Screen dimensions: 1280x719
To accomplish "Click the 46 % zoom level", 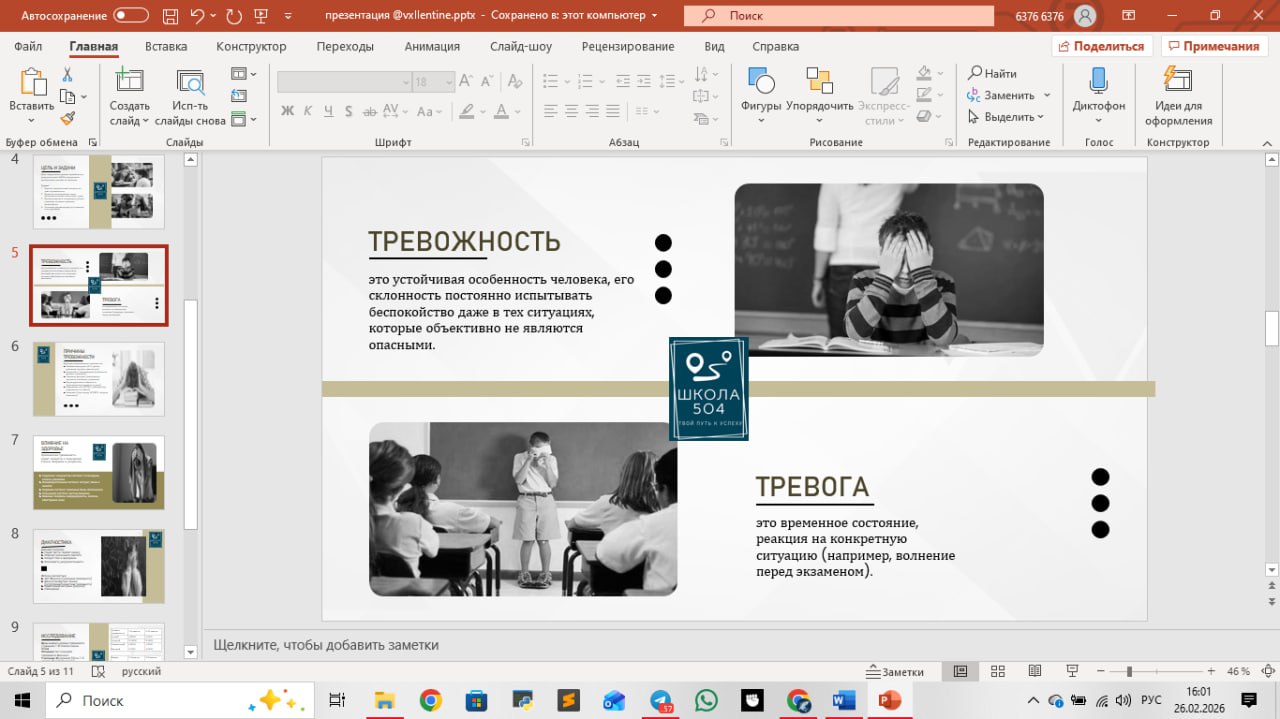I will 1238,671.
